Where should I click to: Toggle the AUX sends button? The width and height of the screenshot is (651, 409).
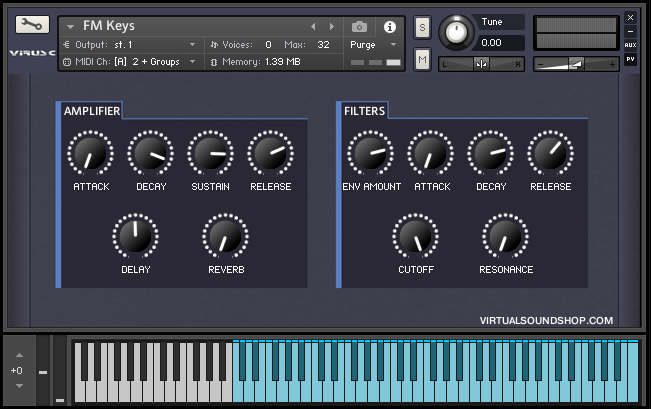pyautogui.click(x=630, y=45)
